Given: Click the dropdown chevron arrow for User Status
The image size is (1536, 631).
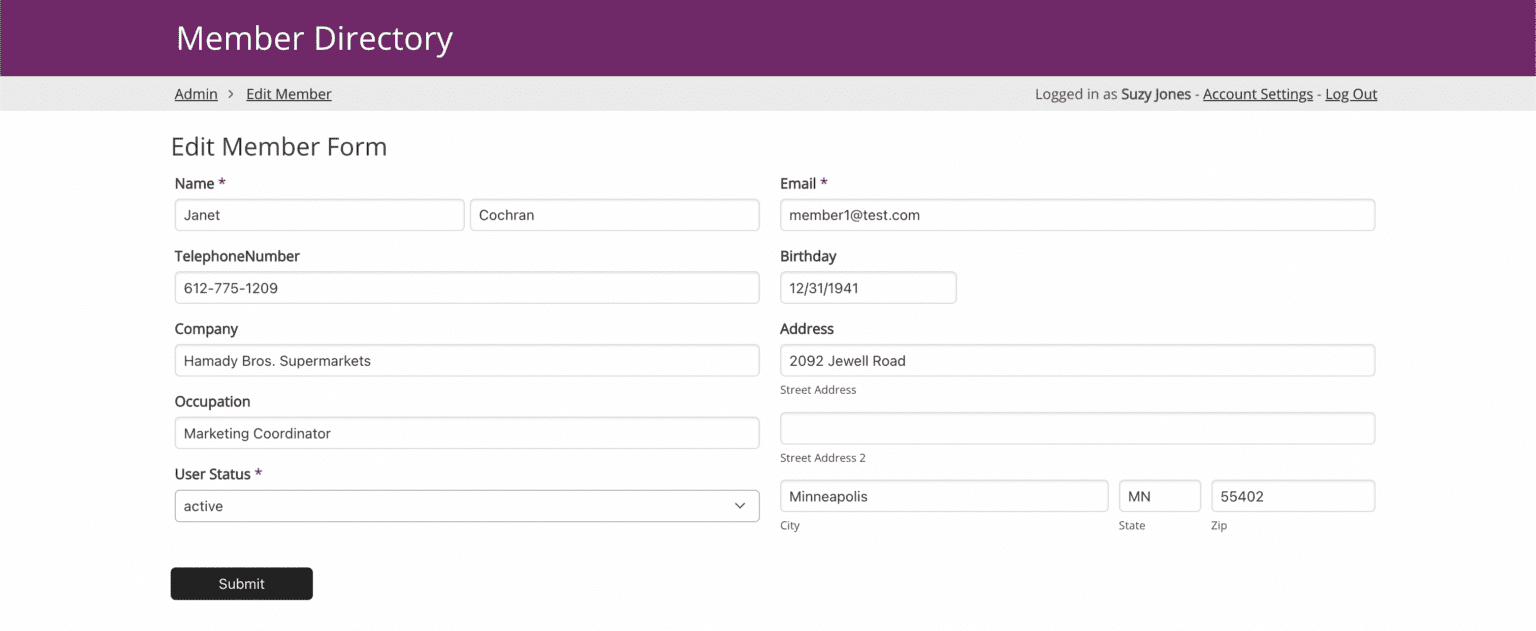Looking at the screenshot, I should pos(740,506).
